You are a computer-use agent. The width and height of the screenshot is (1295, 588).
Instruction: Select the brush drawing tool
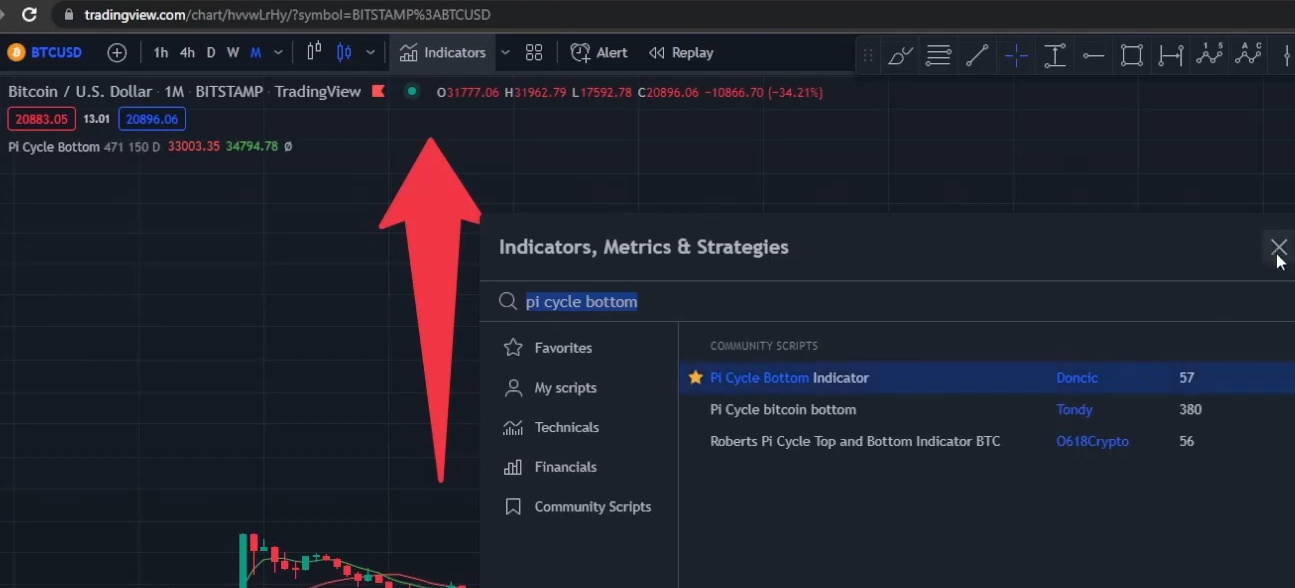(900, 56)
